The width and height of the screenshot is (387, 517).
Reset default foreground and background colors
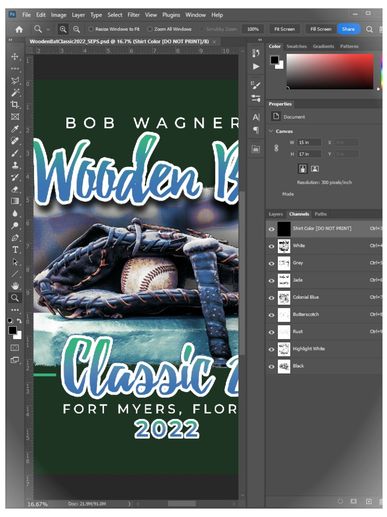11,321
